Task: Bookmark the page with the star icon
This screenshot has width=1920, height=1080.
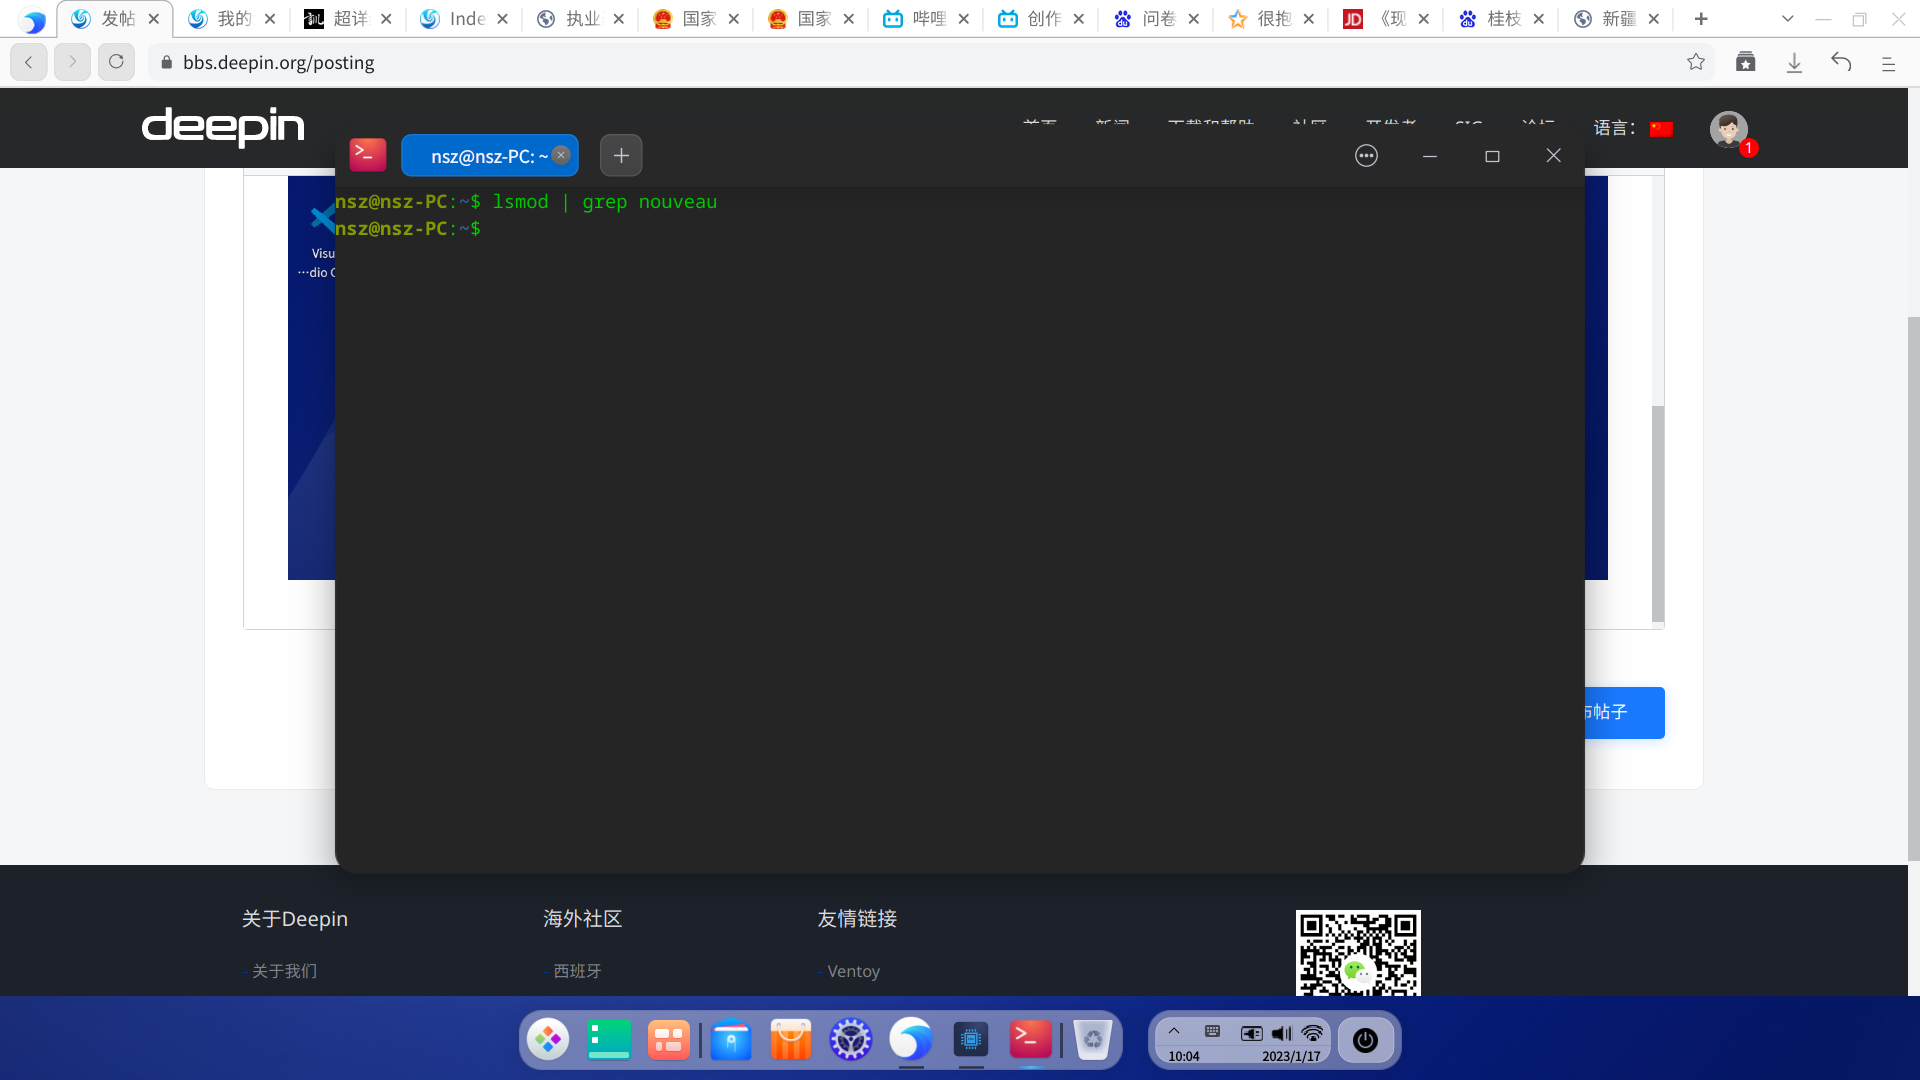Action: click(1696, 62)
